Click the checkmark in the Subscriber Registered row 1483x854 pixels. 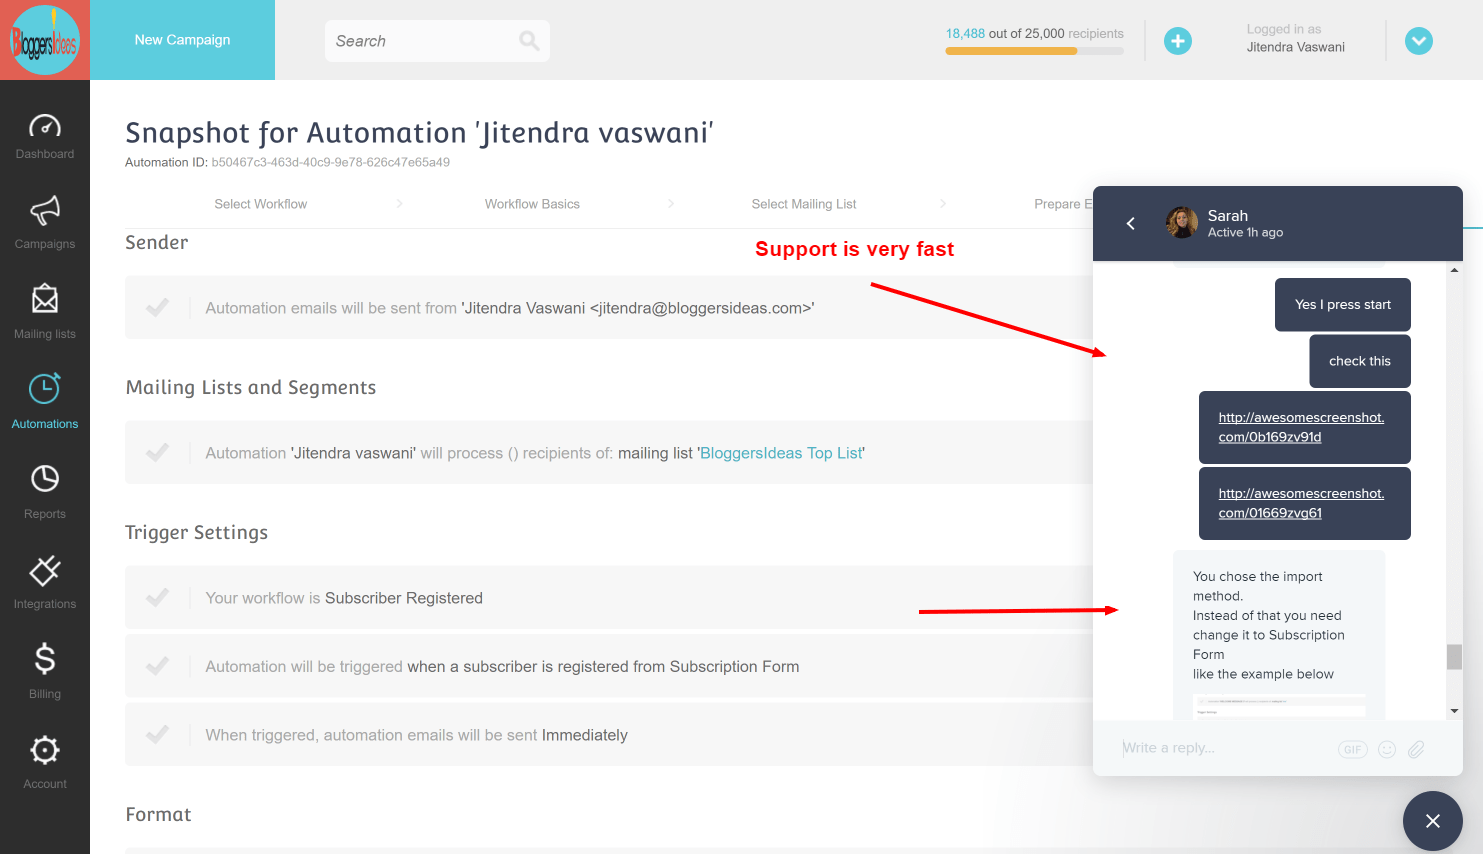click(x=157, y=598)
